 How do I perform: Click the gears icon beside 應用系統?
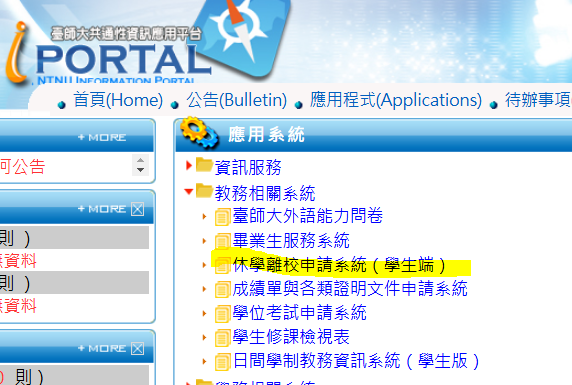199,132
